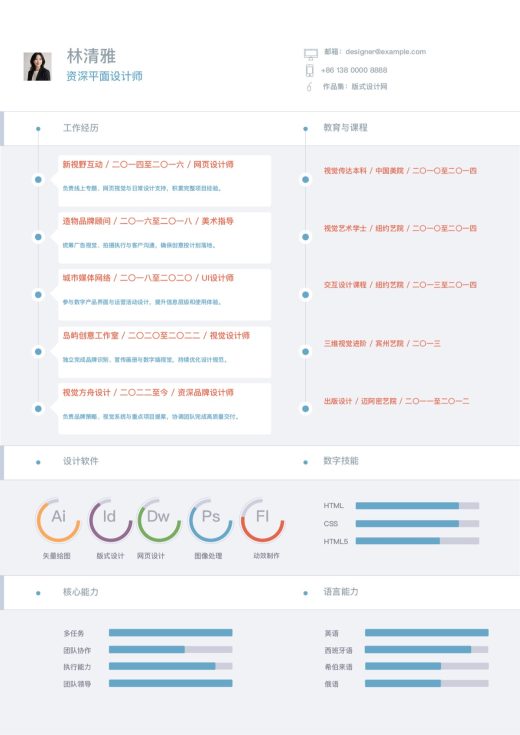This screenshot has width=520, height=735.
Task: Click timeline dot for 视觉传达本科 entry
Action: [x=306, y=180]
